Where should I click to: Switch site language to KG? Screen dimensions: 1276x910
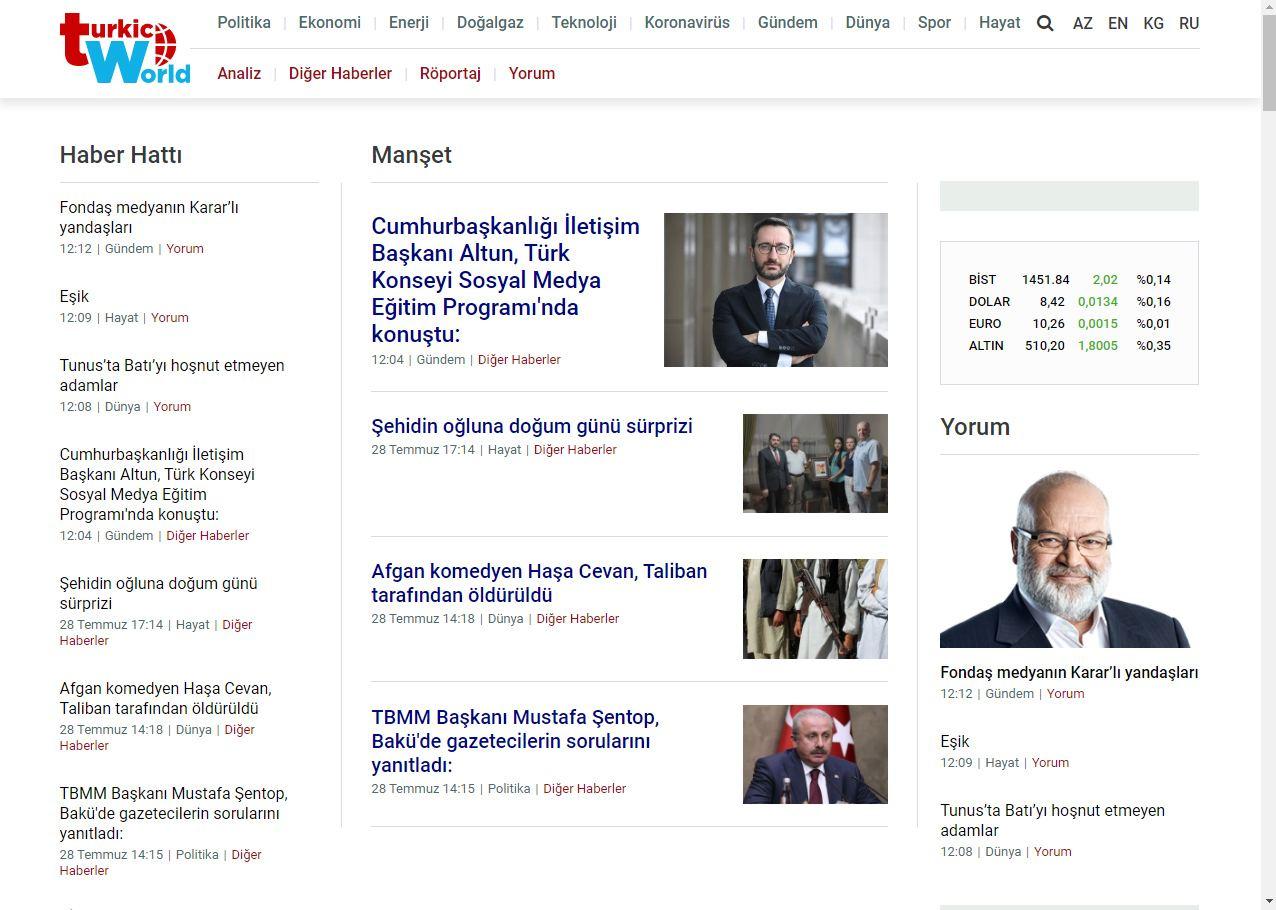tap(1153, 23)
